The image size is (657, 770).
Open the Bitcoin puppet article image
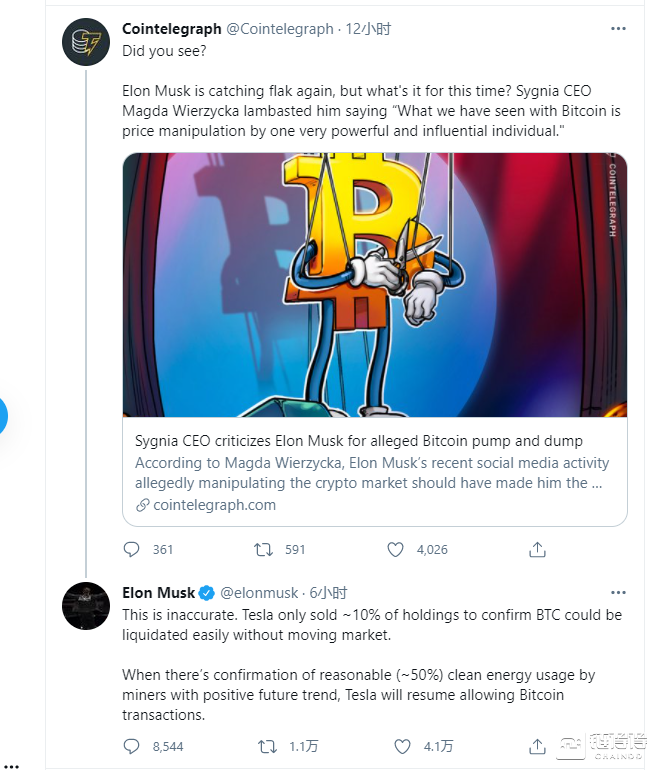click(x=374, y=285)
